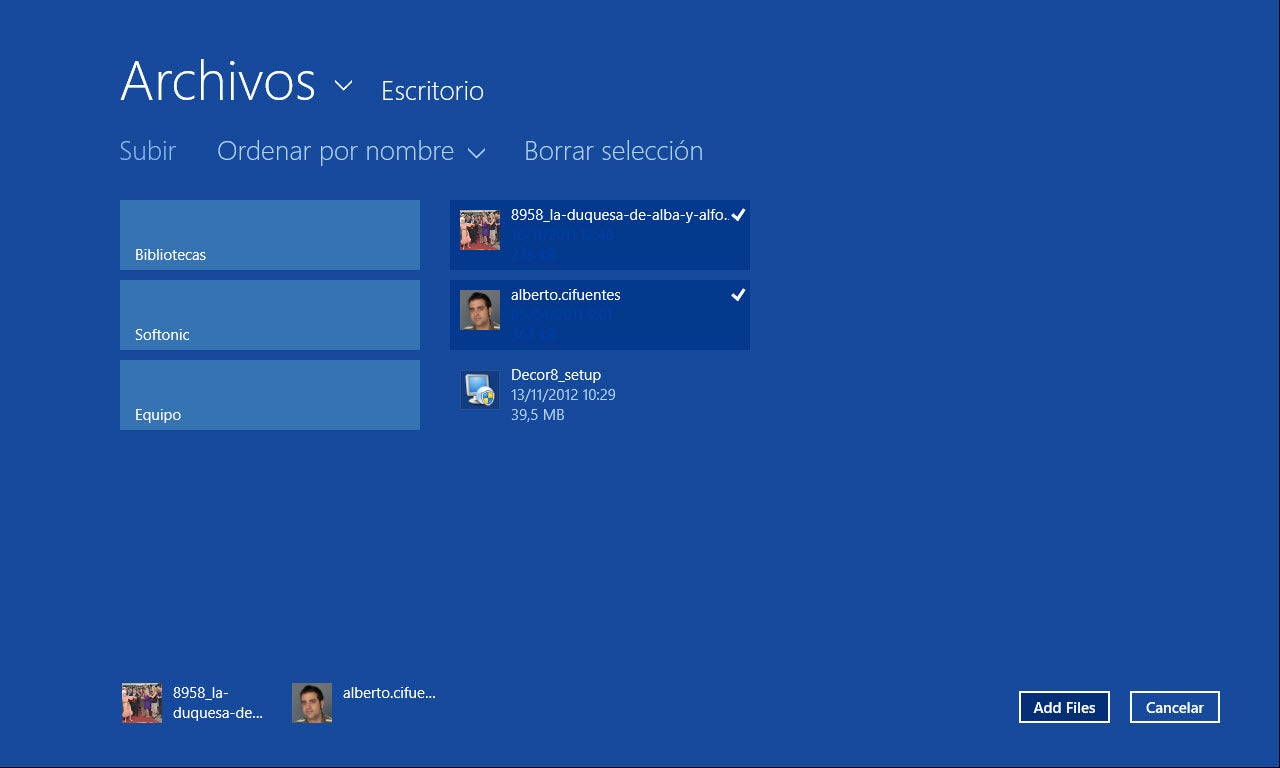Click the alberto.cifuentes file name in the list
Image resolution: width=1280 pixels, height=768 pixels.
click(566, 295)
